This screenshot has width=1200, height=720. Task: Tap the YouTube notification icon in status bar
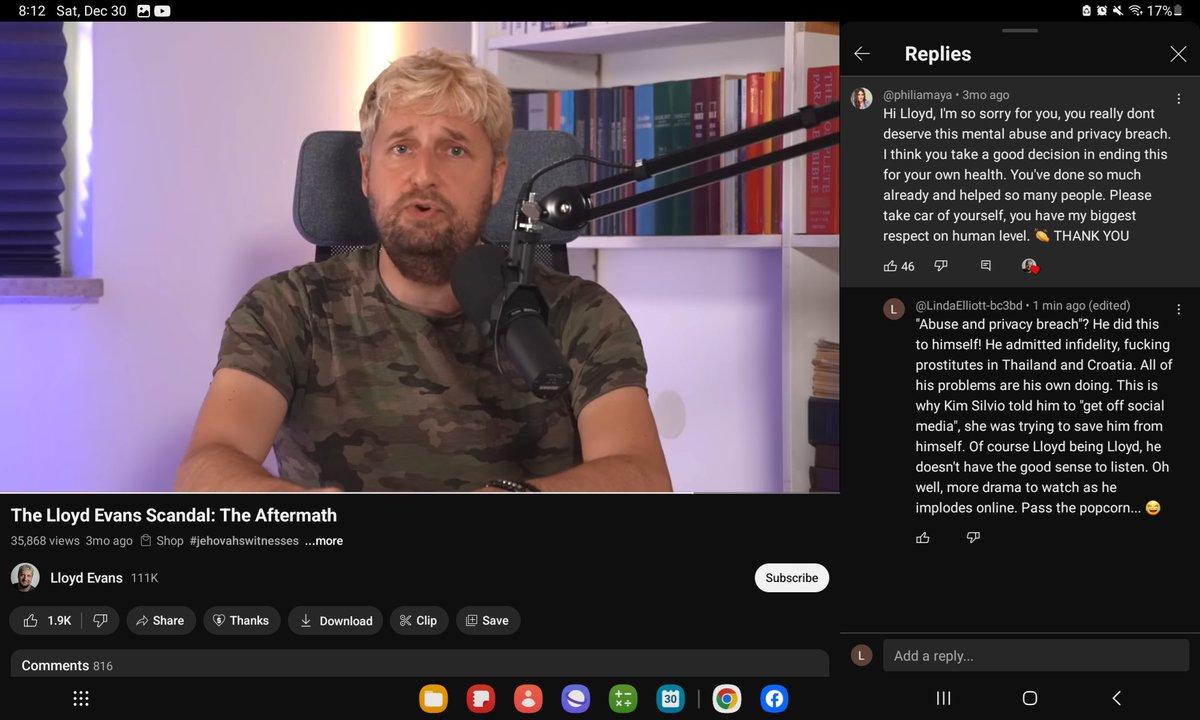tap(161, 11)
